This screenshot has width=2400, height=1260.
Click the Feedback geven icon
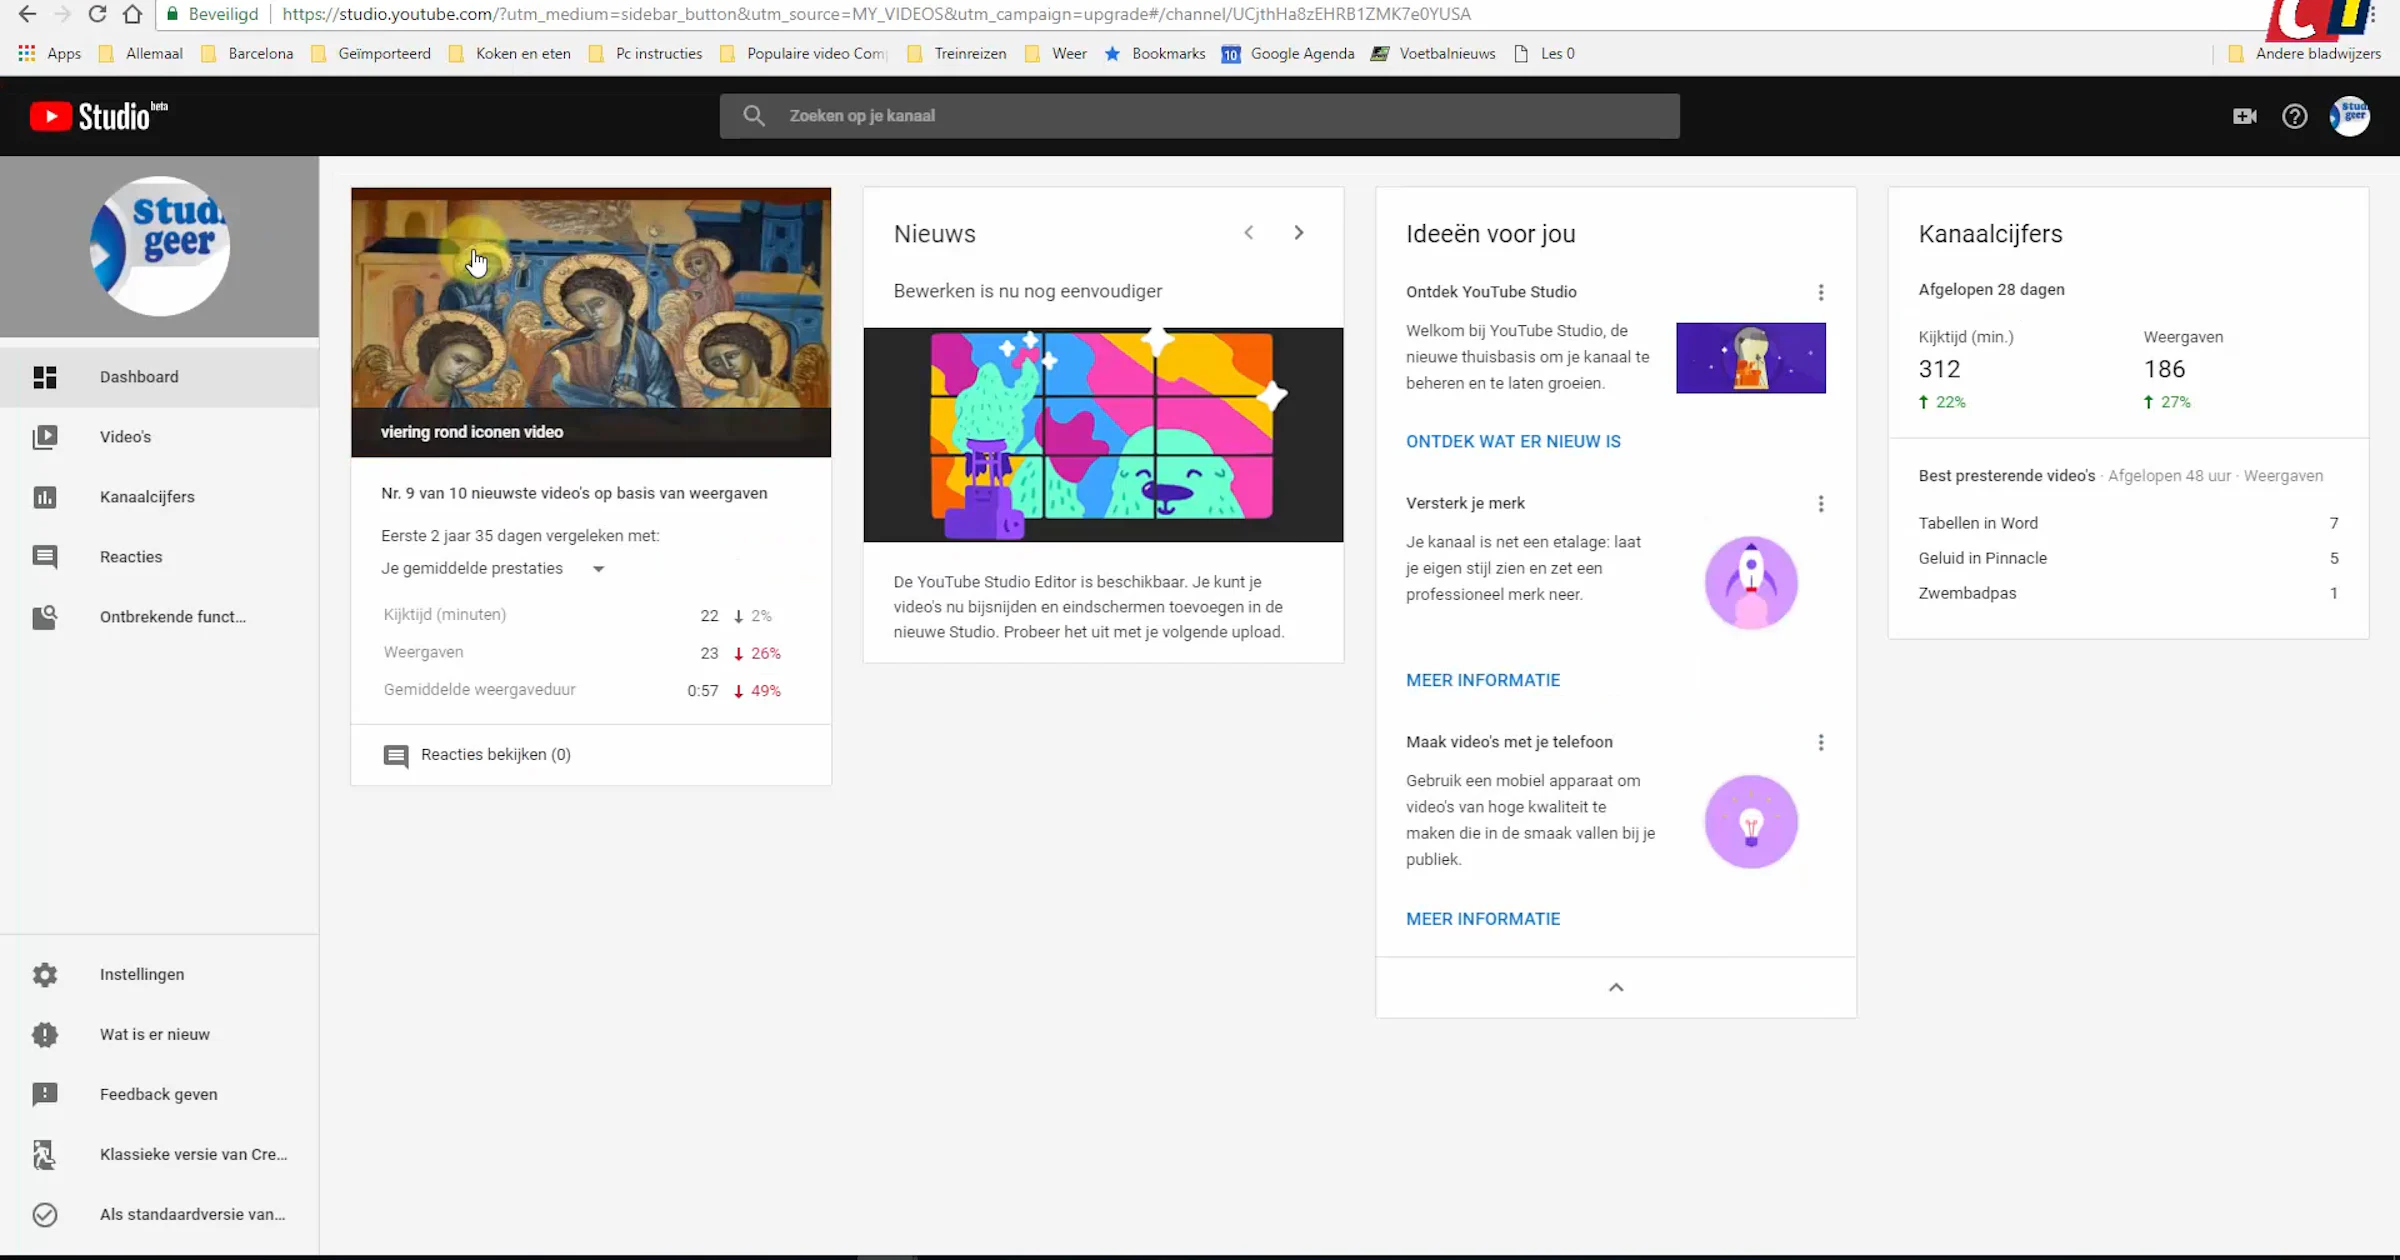click(45, 1094)
